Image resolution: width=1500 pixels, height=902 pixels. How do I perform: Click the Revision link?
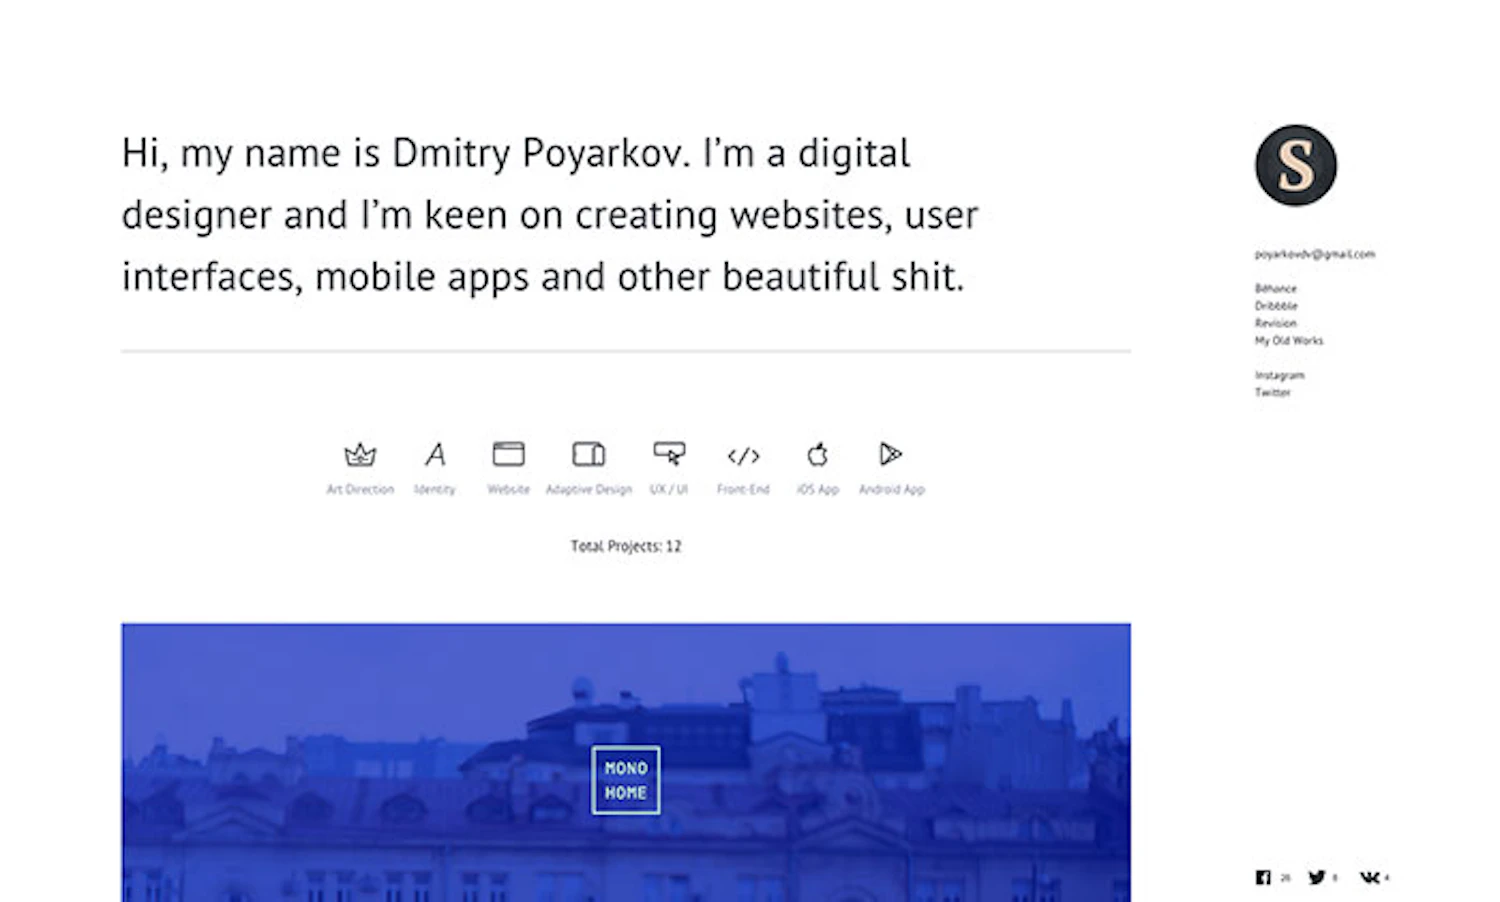pos(1275,323)
